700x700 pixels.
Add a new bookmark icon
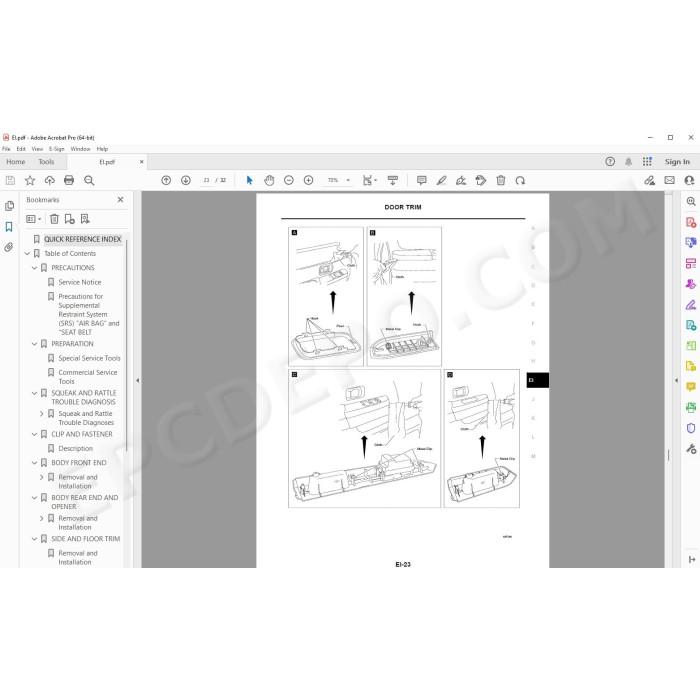pos(70,219)
